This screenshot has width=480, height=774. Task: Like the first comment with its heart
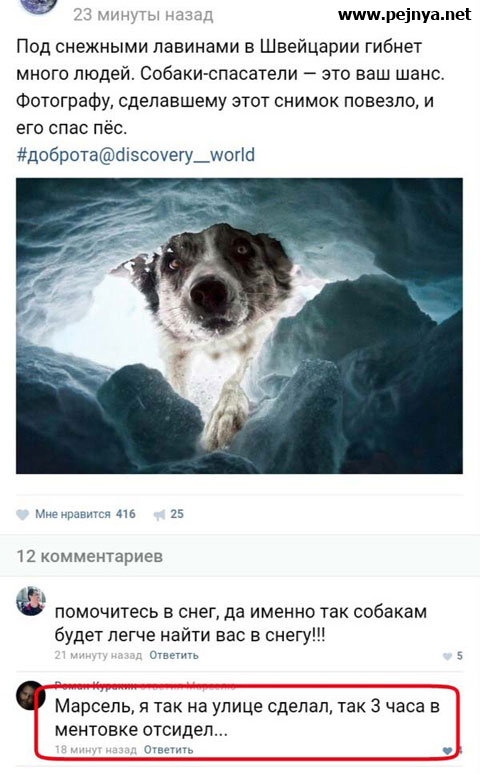tap(447, 656)
